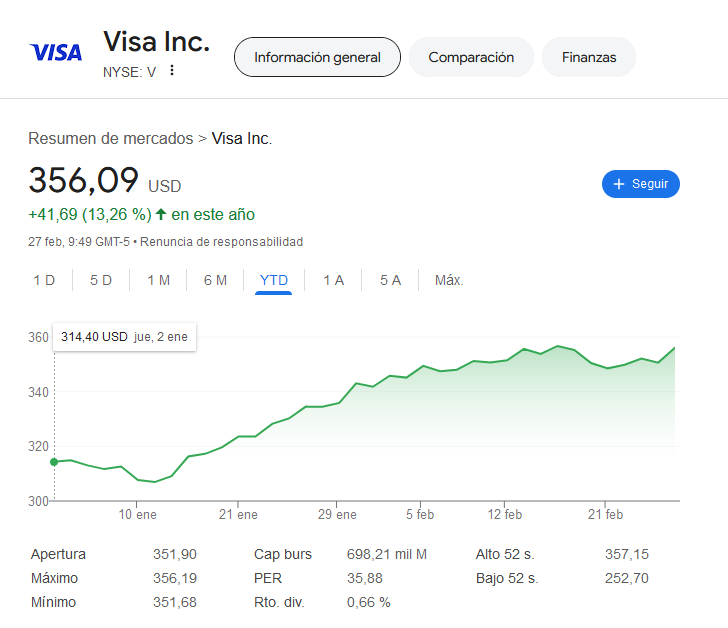The height and width of the screenshot is (628, 728).
Task: Select the 1 M time range
Action: click(x=158, y=280)
